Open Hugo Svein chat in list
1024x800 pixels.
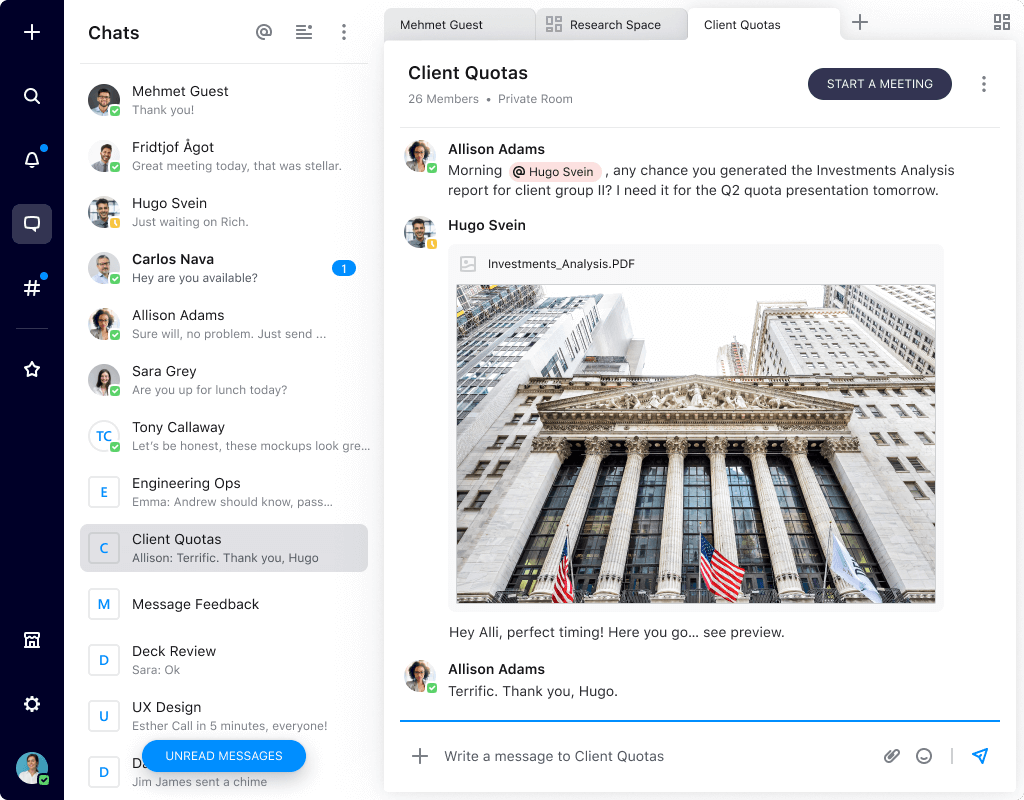[x=224, y=212]
